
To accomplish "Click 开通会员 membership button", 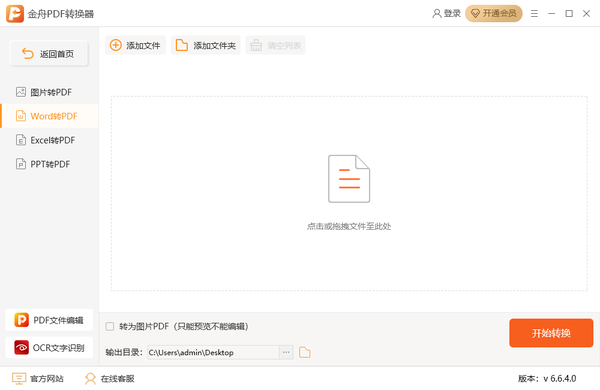I will click(x=494, y=13).
